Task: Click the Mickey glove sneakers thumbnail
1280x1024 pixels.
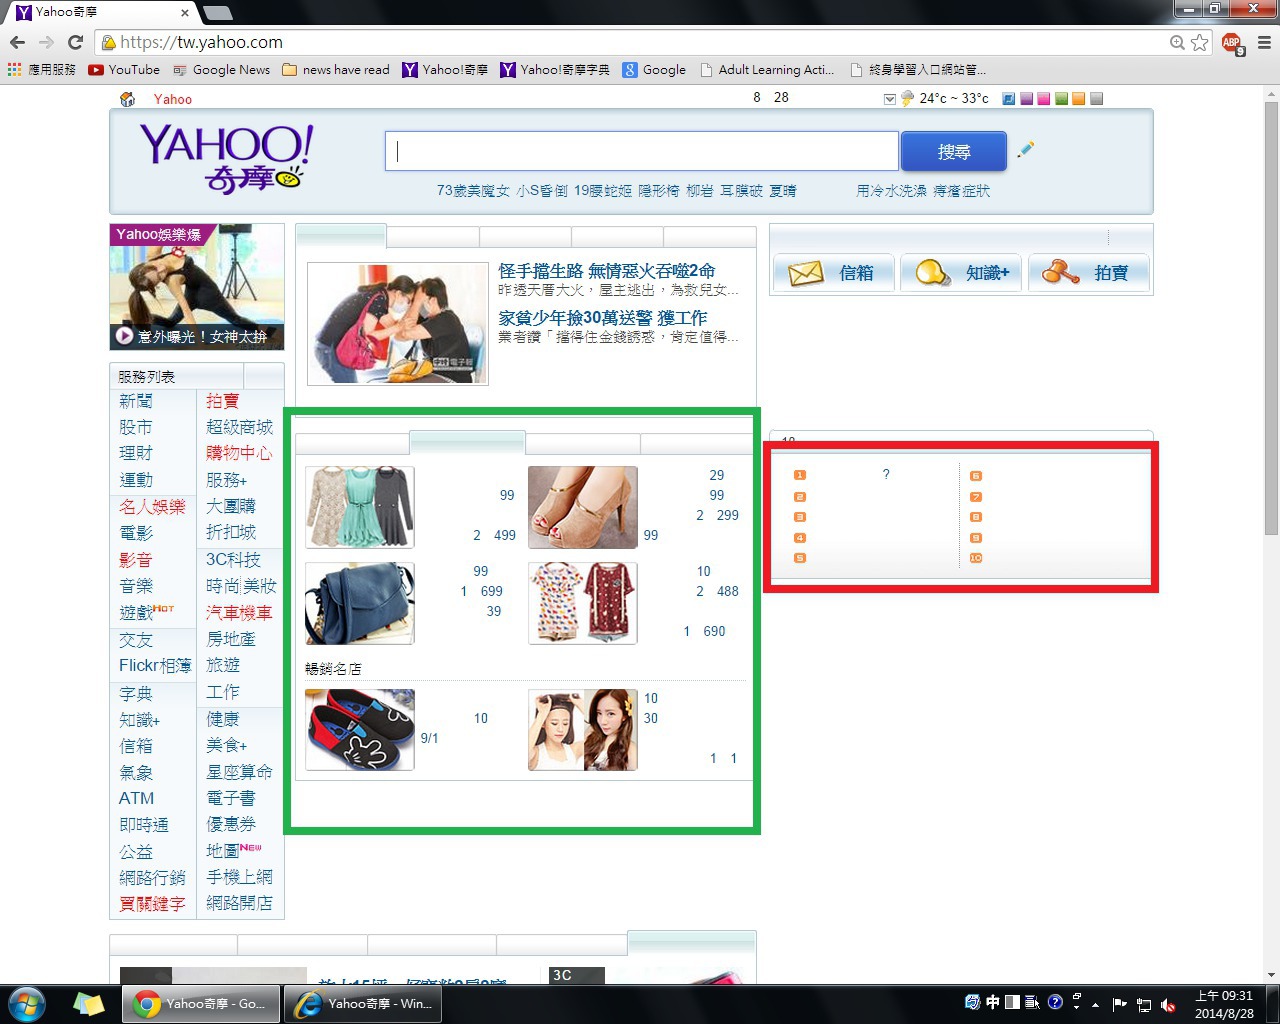Action: [360, 729]
